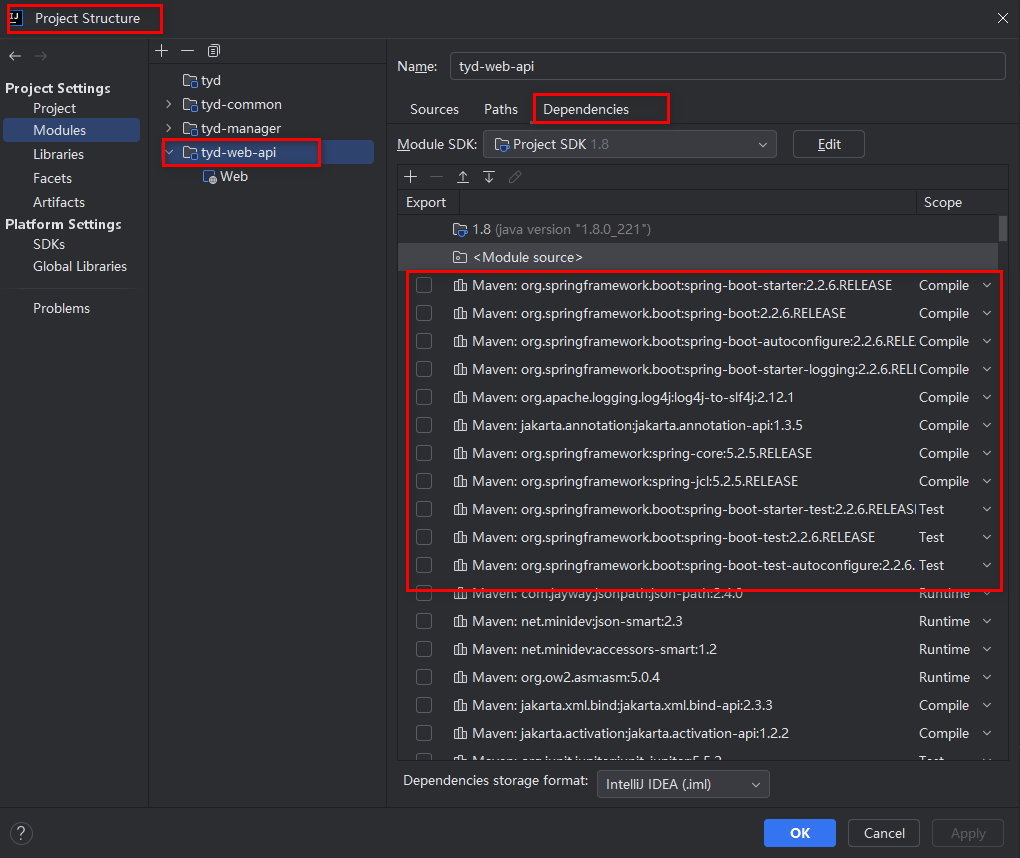Click the Module source folder icon
Screen dimensions: 1020x858
(460, 258)
